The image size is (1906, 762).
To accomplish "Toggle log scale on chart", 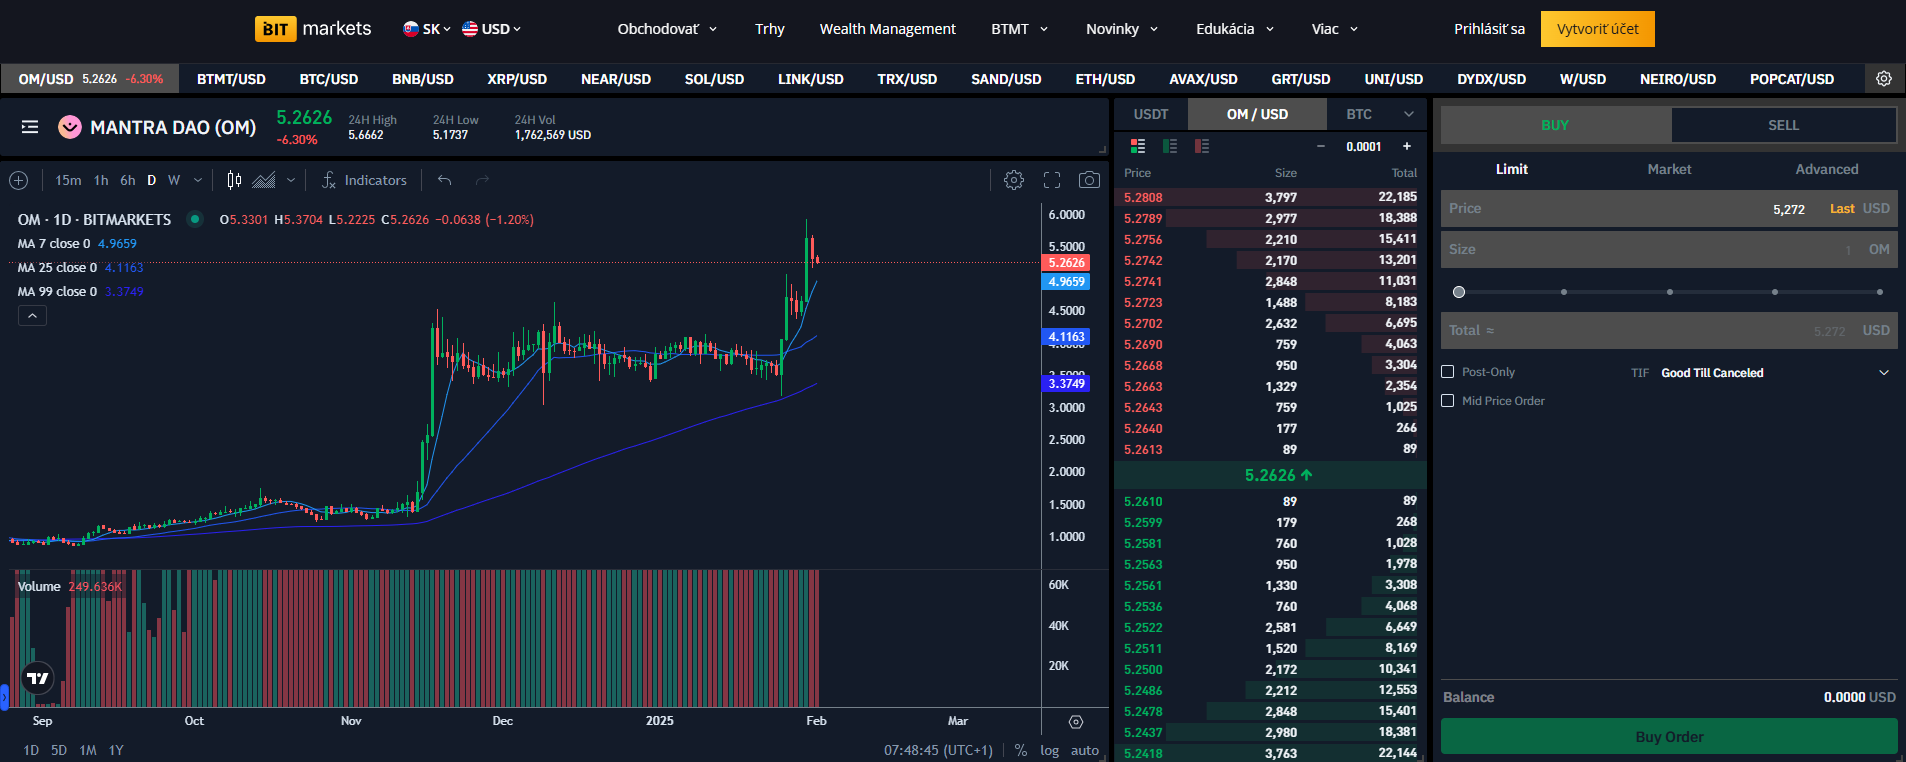I will (1049, 750).
